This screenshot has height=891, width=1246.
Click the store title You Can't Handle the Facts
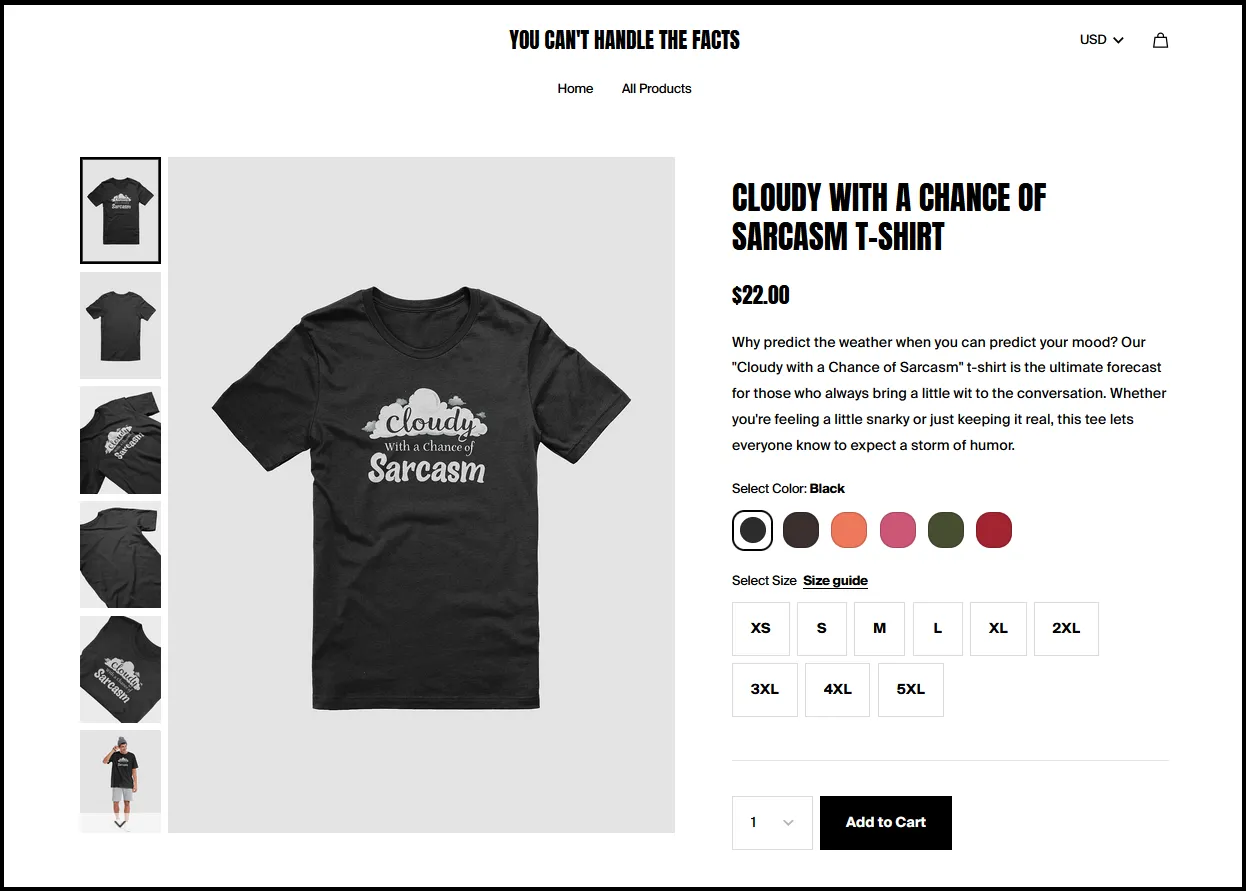(x=625, y=40)
